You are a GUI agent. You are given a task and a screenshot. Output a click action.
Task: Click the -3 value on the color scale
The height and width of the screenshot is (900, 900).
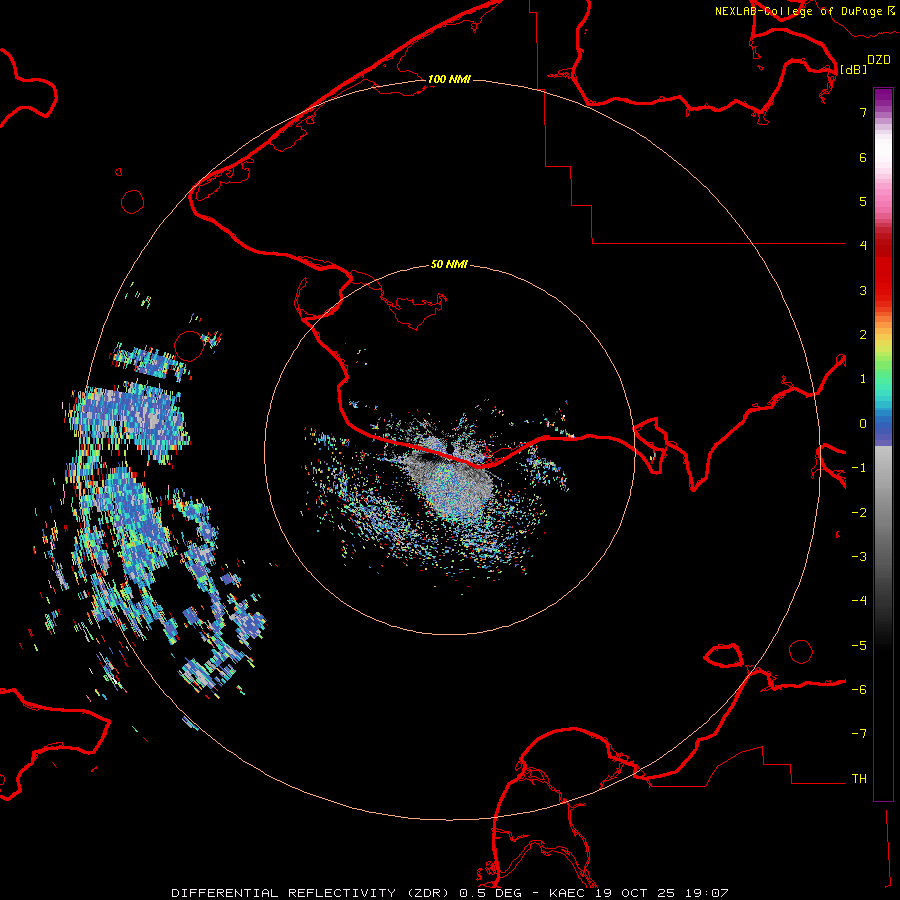pyautogui.click(x=859, y=557)
